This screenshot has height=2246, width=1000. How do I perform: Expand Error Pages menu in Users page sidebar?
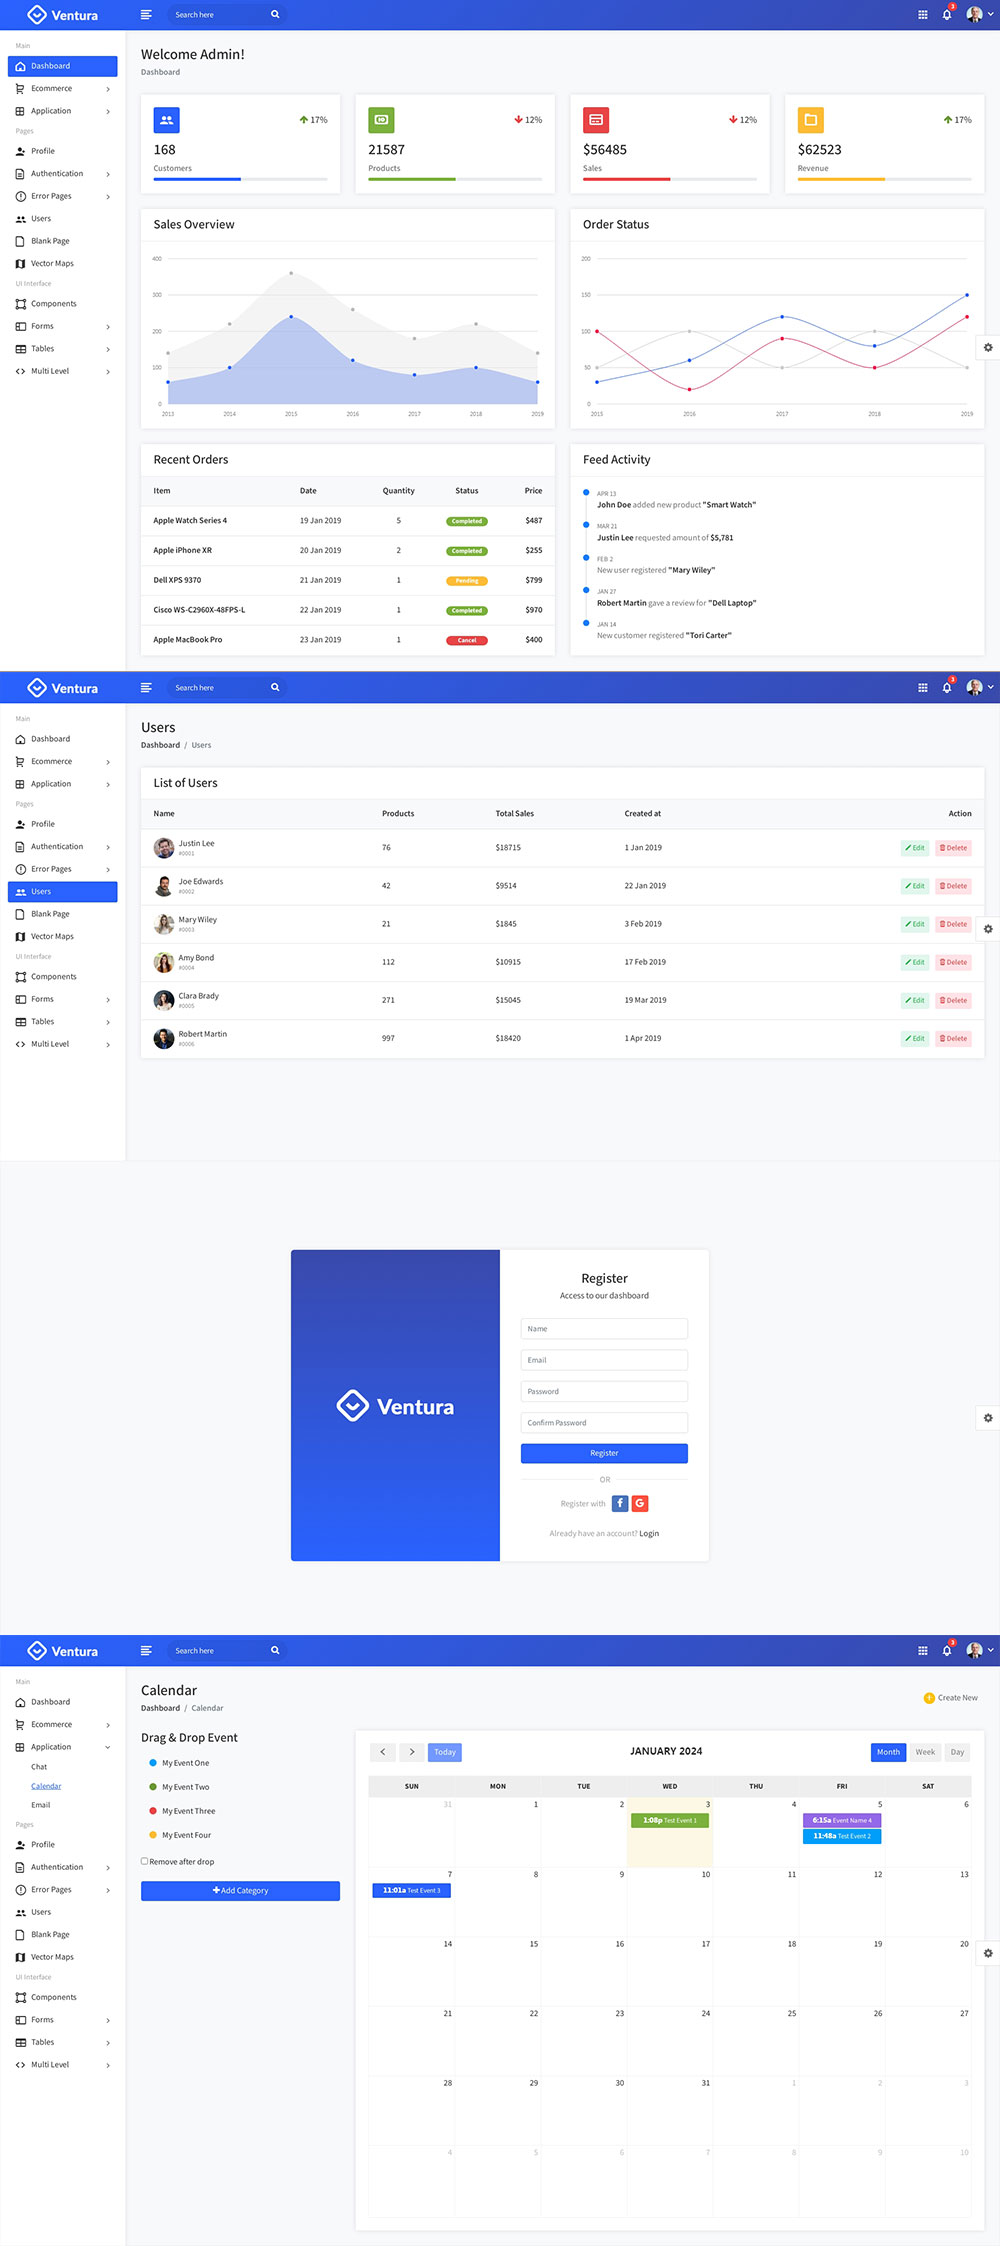[x=62, y=869]
